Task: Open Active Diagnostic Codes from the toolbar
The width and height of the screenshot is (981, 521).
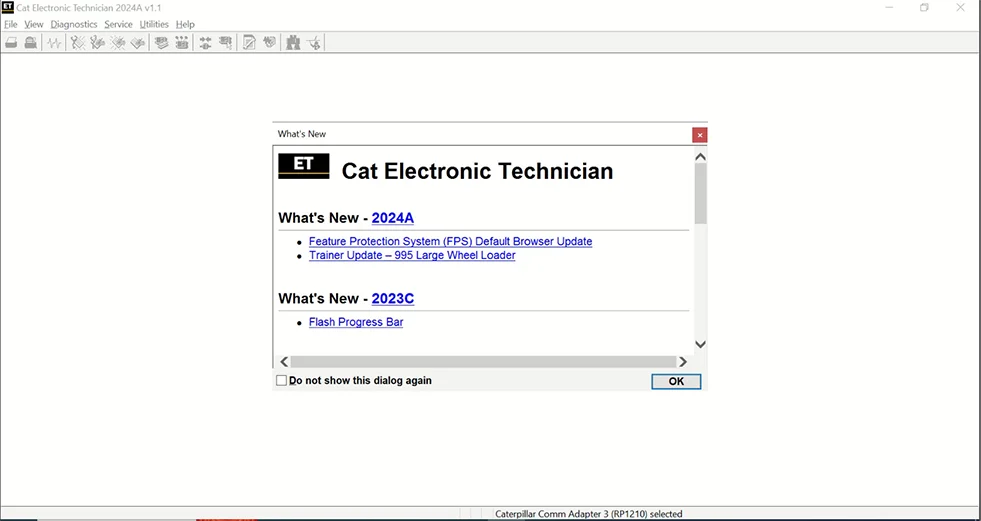Action: coord(76,43)
